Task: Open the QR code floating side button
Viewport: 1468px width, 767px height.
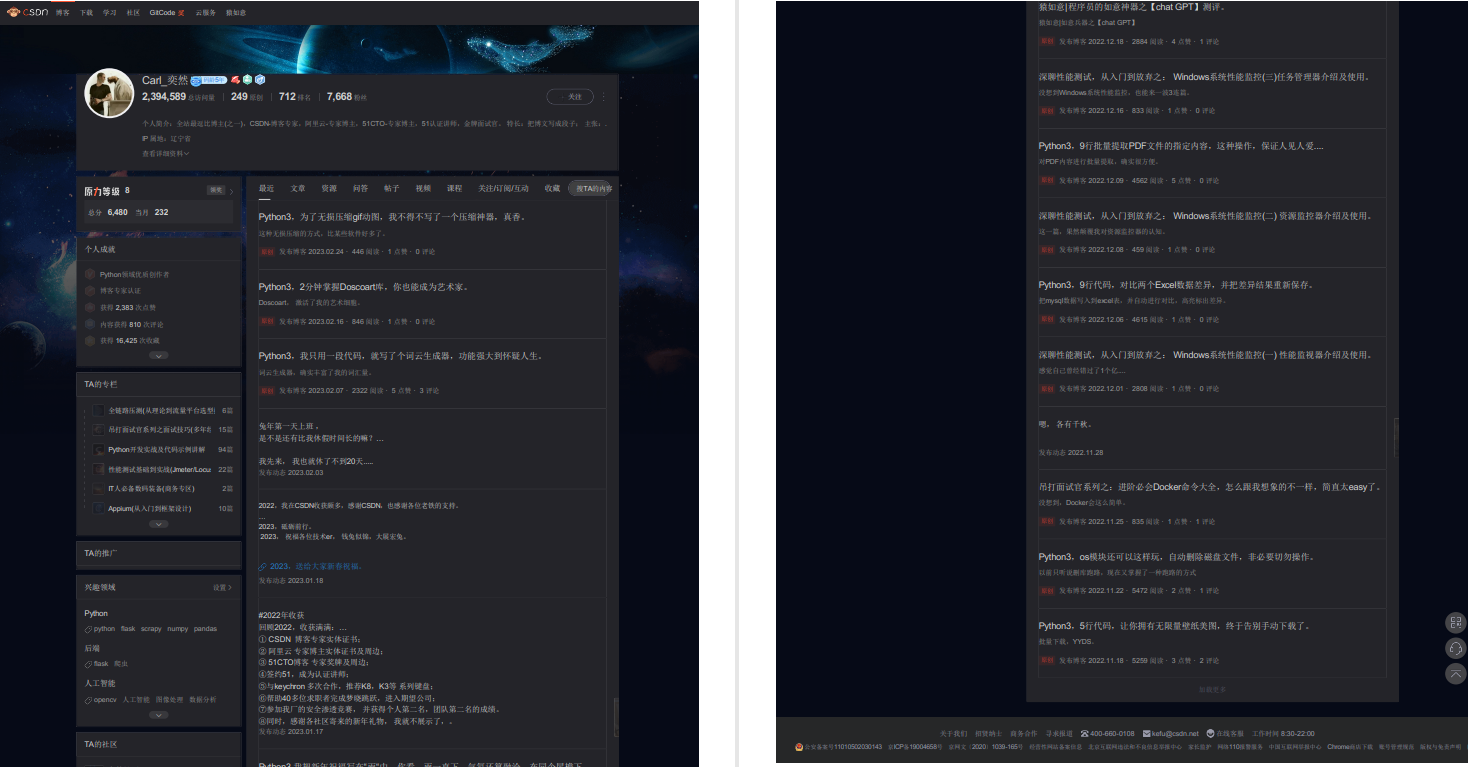Action: tap(1456, 622)
